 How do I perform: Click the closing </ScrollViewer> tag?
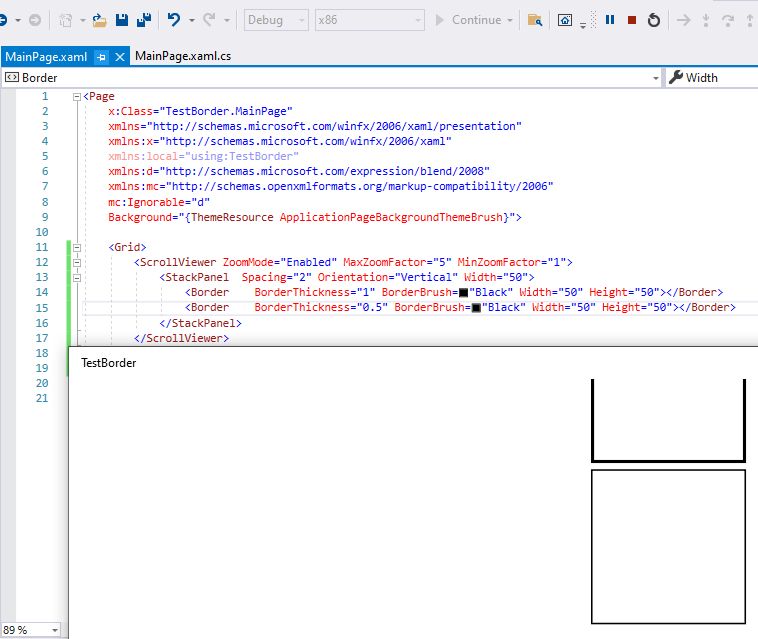coord(181,338)
